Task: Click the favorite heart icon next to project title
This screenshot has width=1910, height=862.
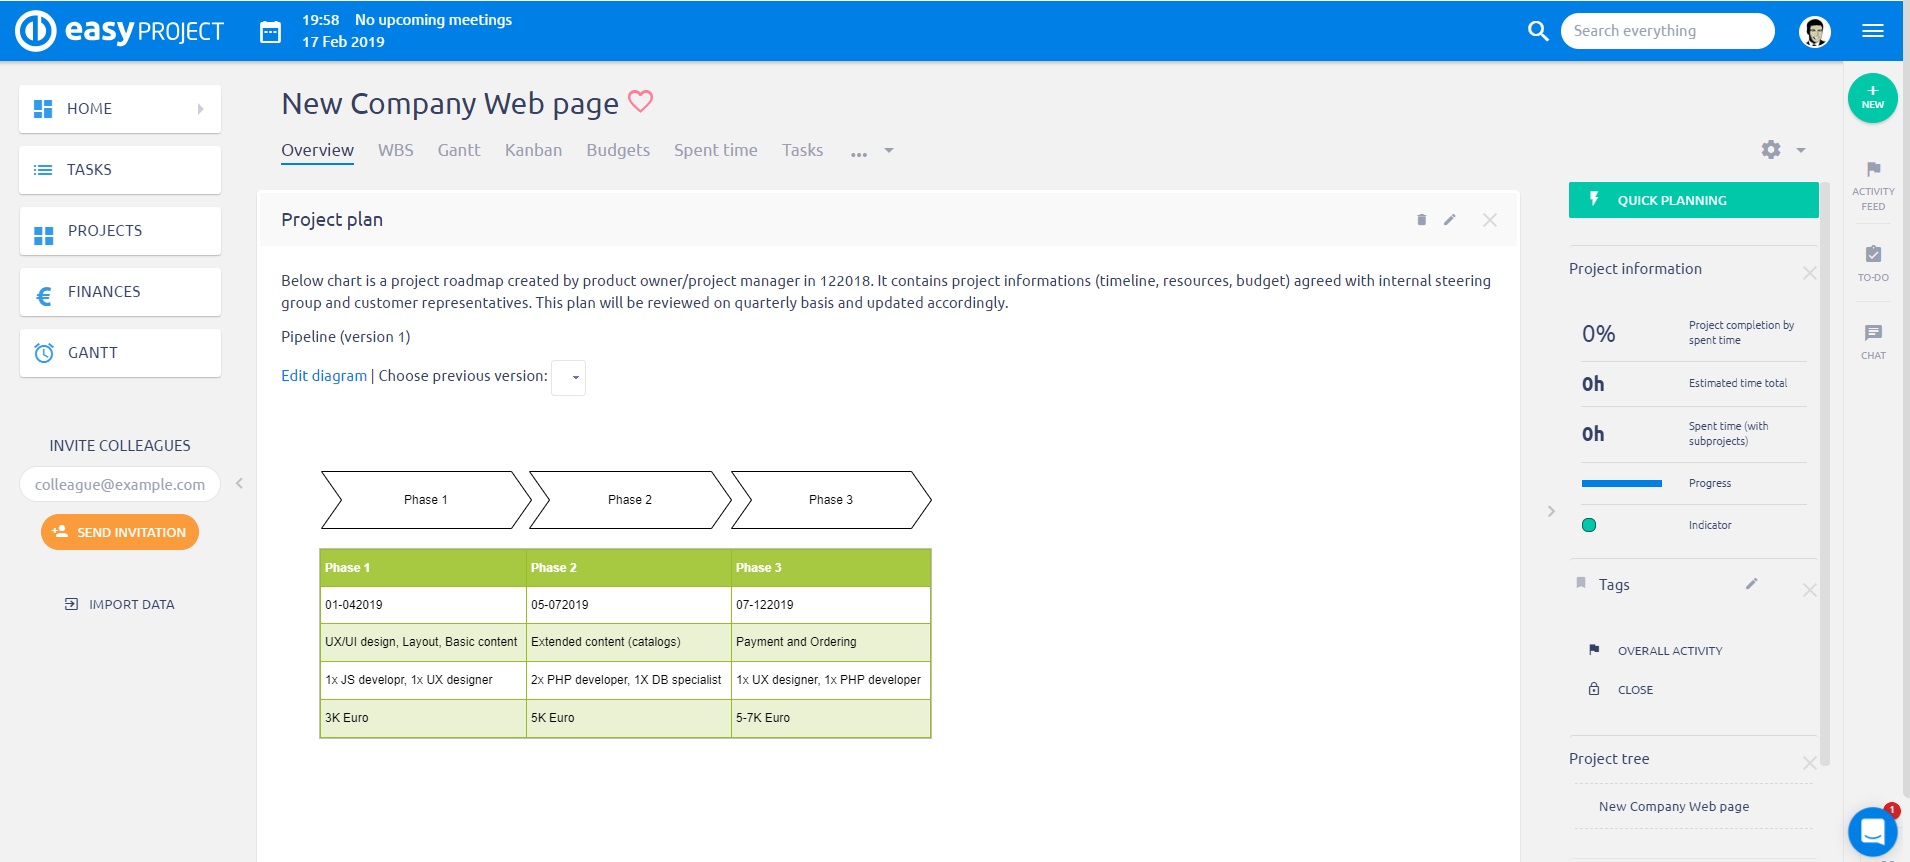Action: [x=640, y=101]
